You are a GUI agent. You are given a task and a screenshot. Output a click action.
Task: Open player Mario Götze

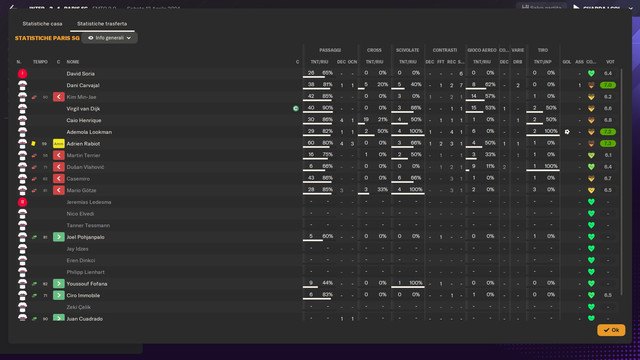(81, 191)
